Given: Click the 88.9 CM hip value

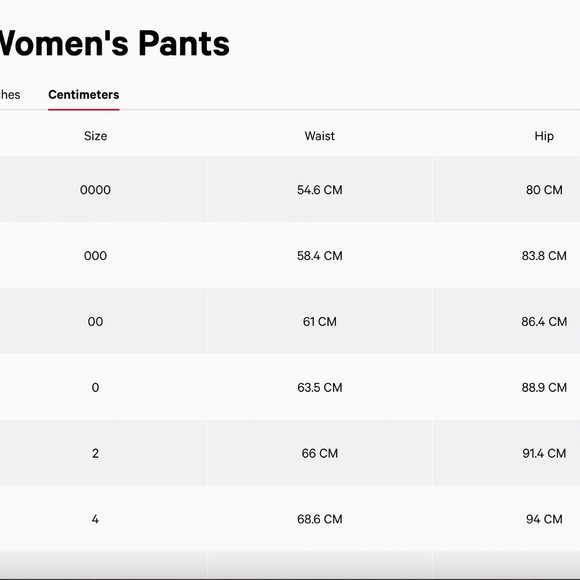Looking at the screenshot, I should coord(544,388).
